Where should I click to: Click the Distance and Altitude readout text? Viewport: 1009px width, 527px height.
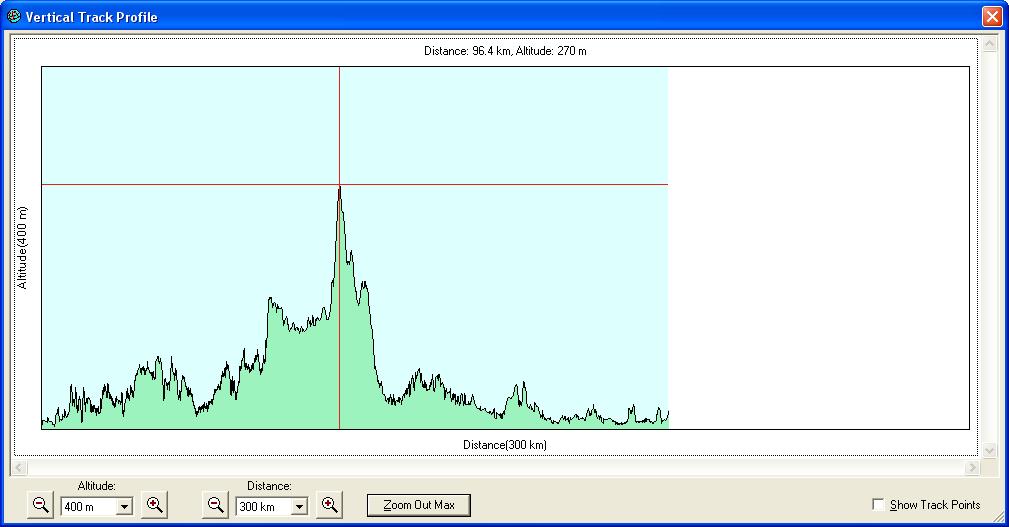pos(504,51)
